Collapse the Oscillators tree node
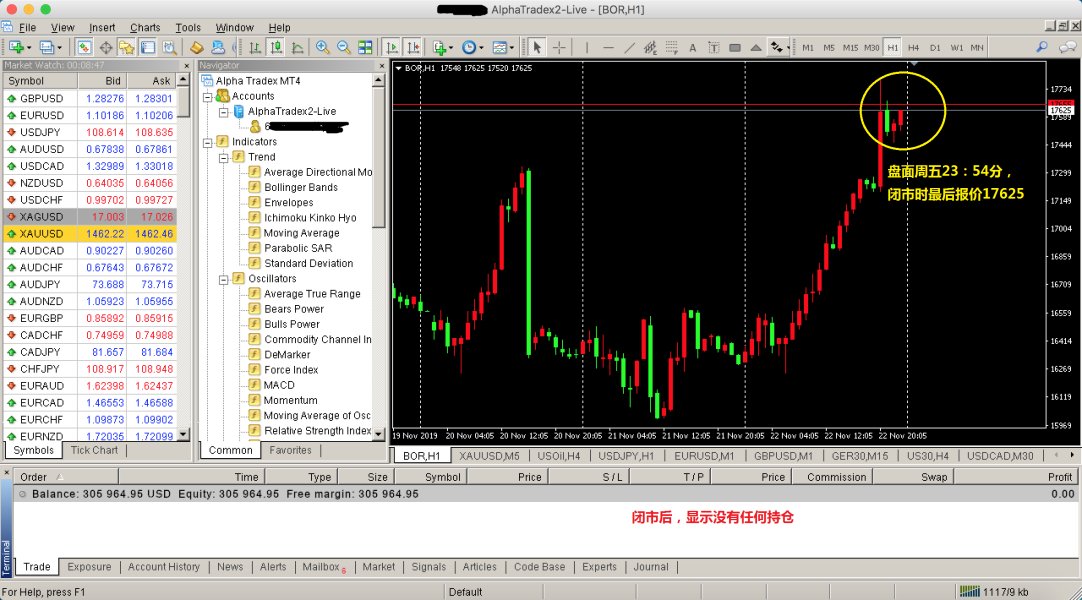 coord(224,279)
